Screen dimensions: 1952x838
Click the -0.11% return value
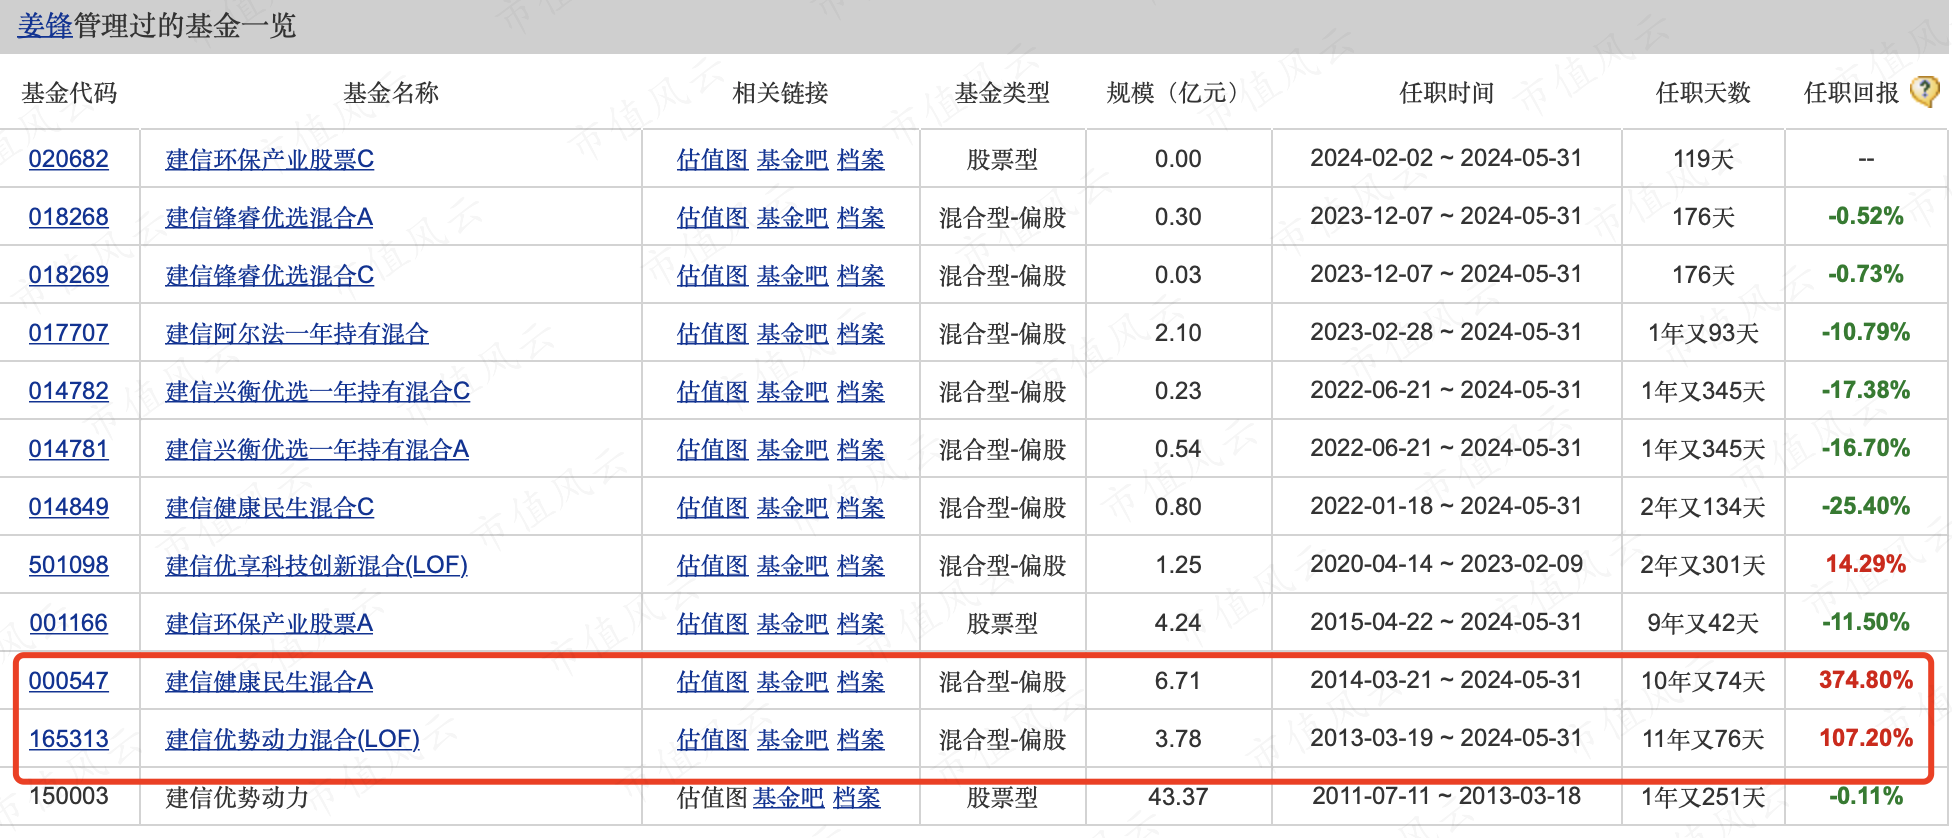[1865, 796]
